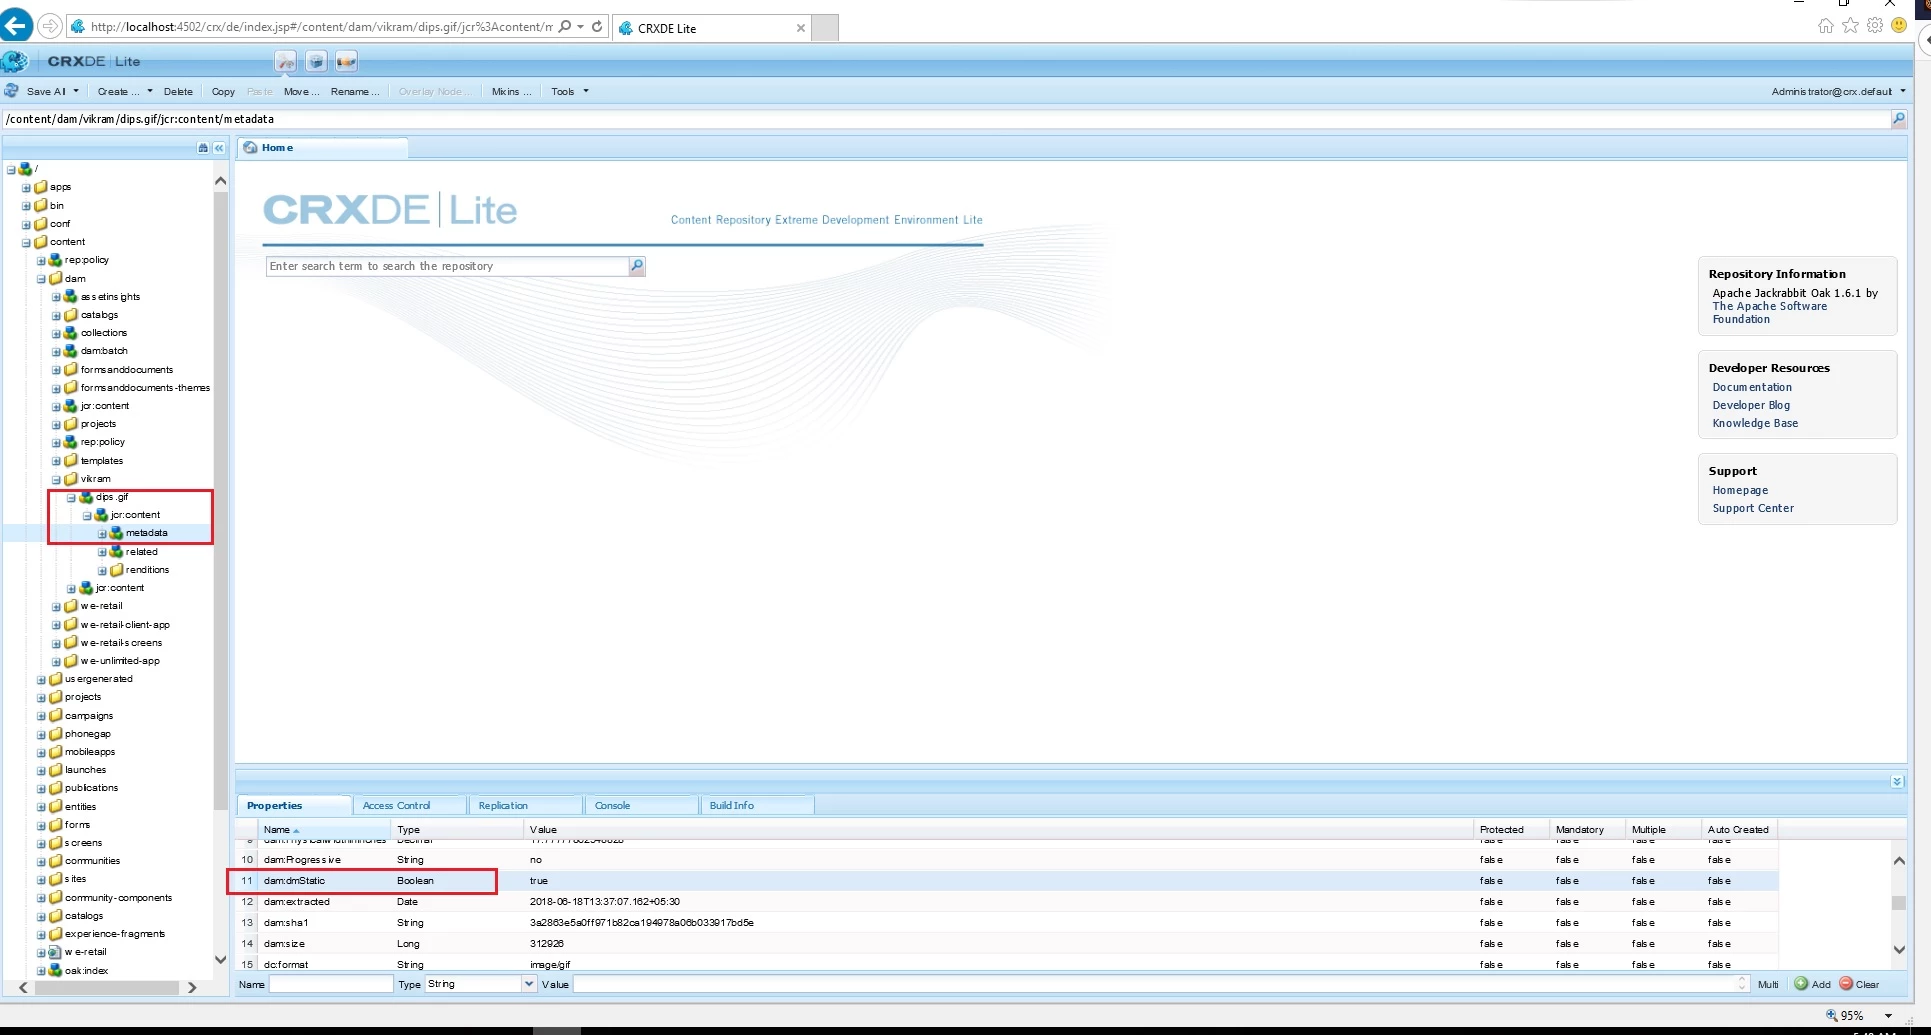
Task: Click Delete in the toolbar
Action: [178, 91]
